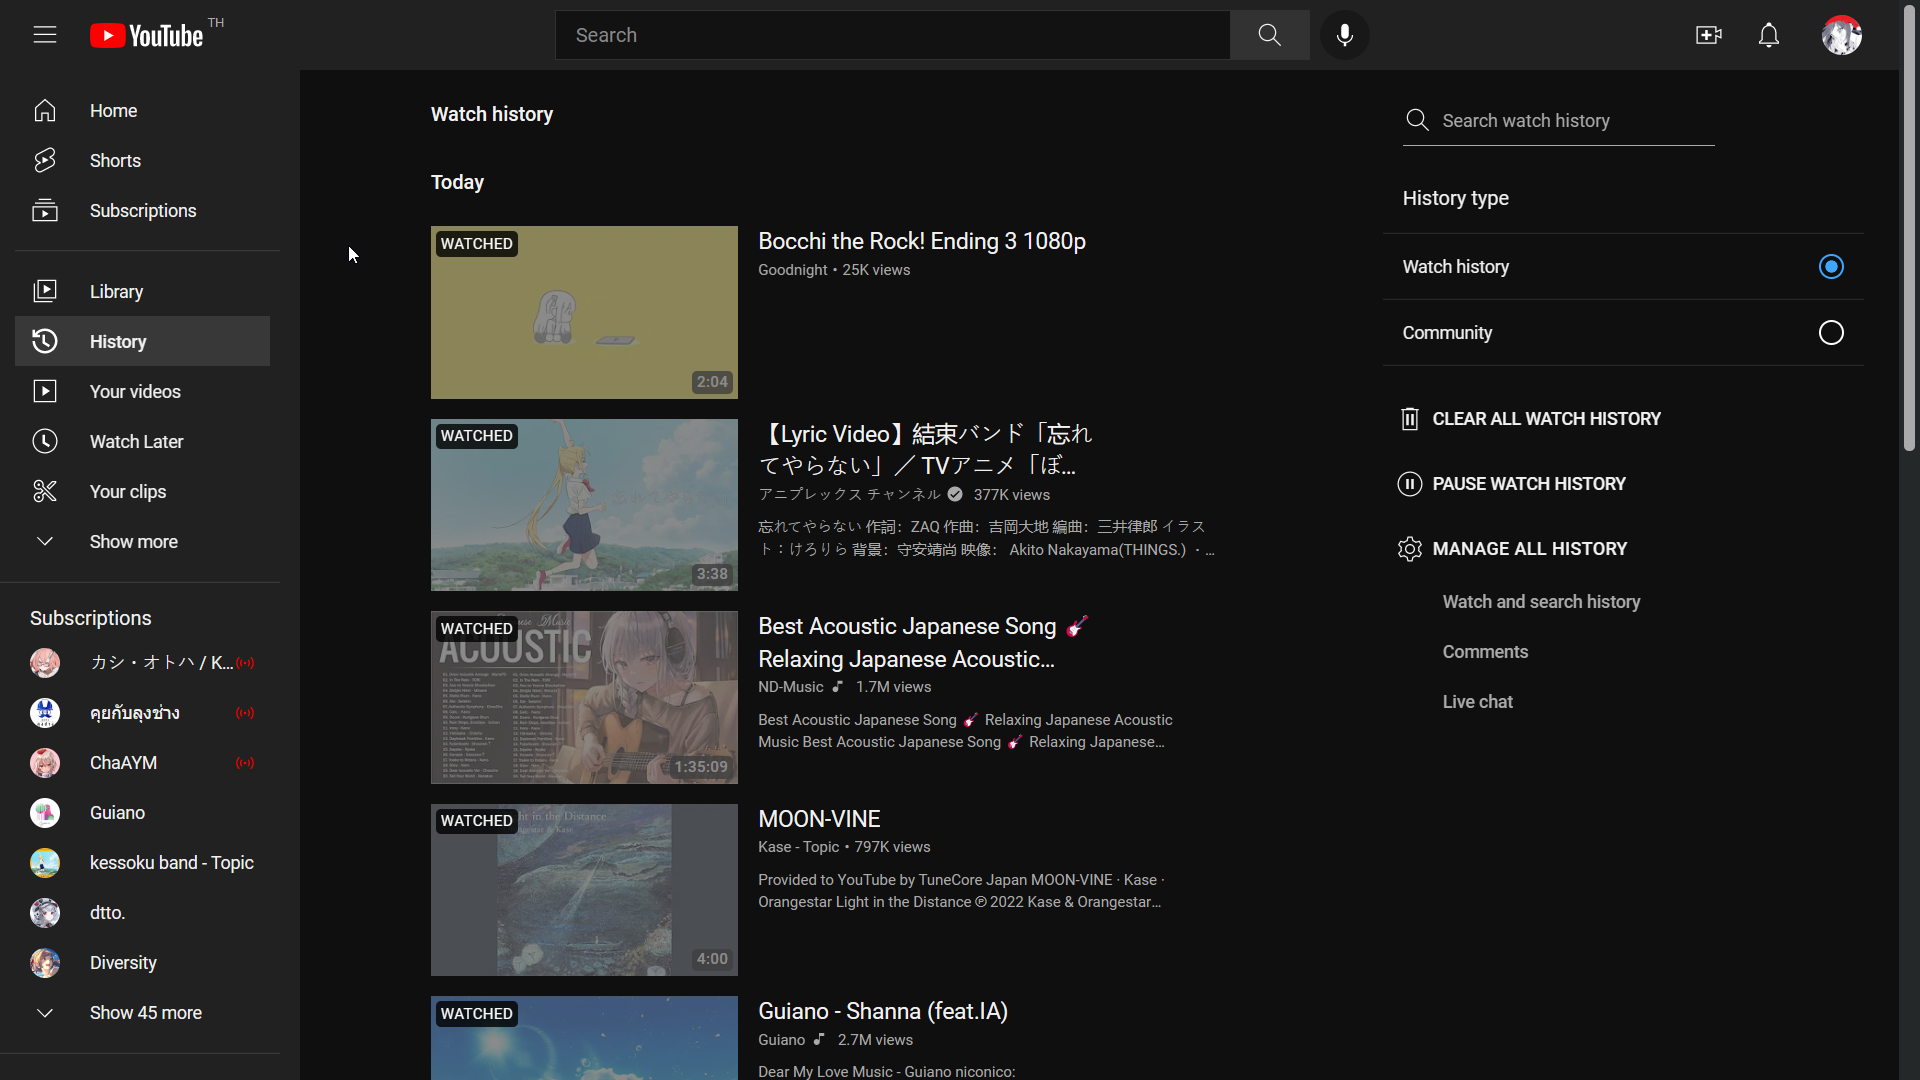Select the Watch history radio button
This screenshot has width=1920, height=1080.
[1830, 267]
